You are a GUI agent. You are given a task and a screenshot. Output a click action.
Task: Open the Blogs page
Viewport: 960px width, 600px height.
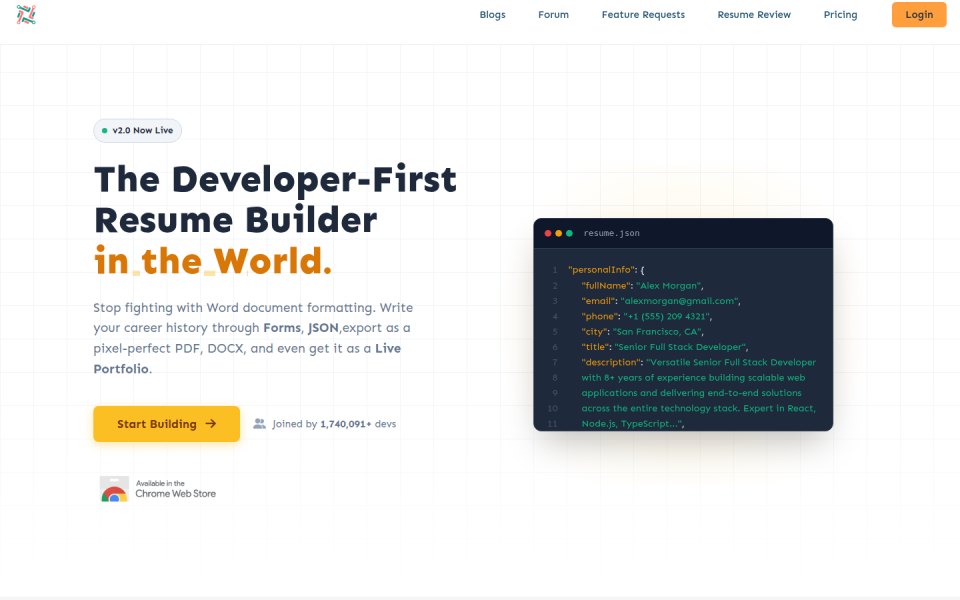click(x=492, y=15)
